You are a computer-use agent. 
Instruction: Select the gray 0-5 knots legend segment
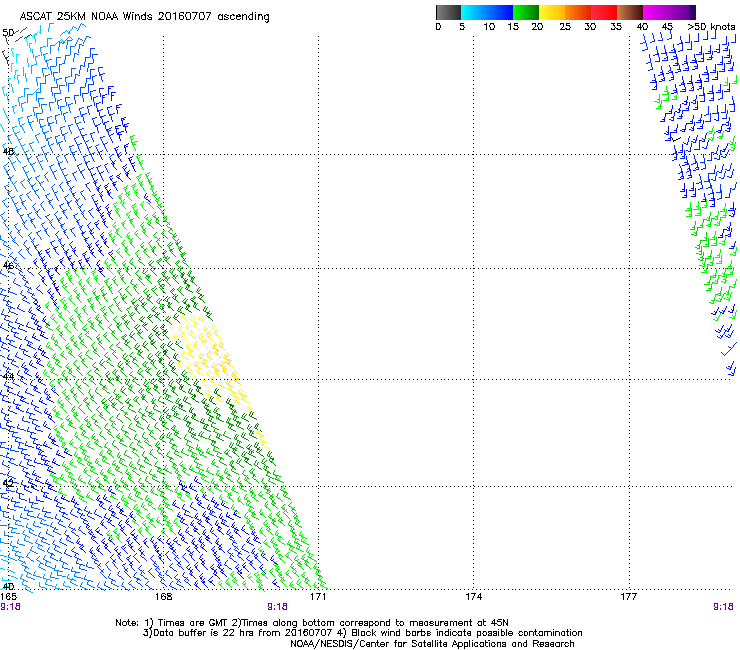[x=448, y=12]
